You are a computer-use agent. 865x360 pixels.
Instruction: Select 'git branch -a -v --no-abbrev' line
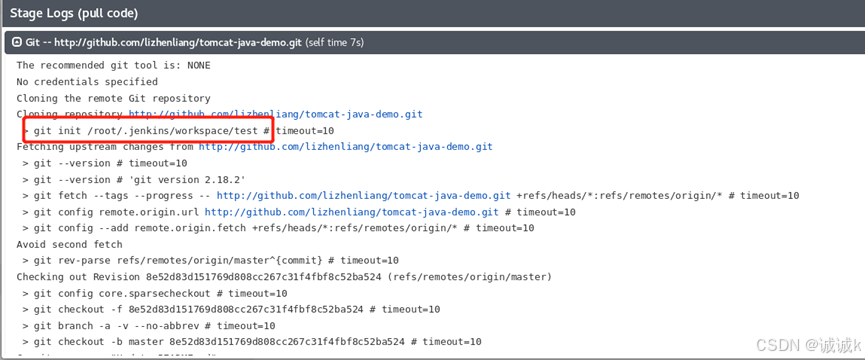[148, 326]
